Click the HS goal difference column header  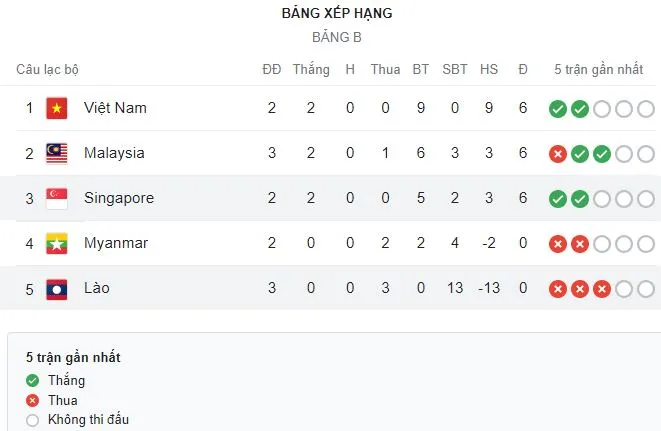[489, 69]
